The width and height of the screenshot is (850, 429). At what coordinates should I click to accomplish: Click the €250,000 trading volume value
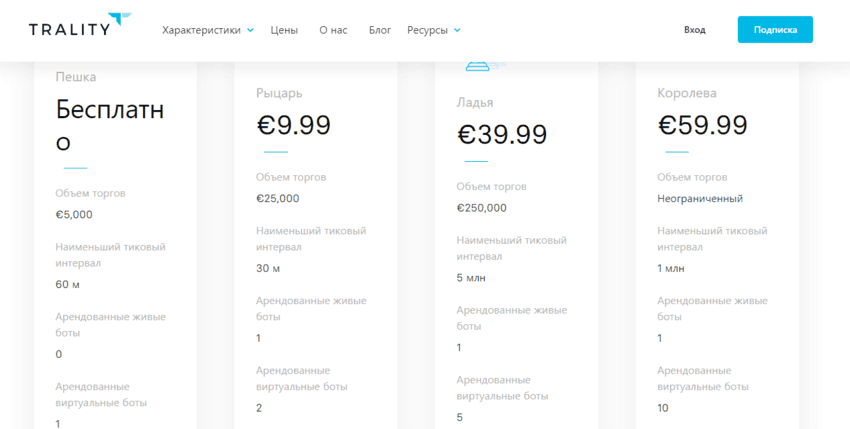coord(481,208)
